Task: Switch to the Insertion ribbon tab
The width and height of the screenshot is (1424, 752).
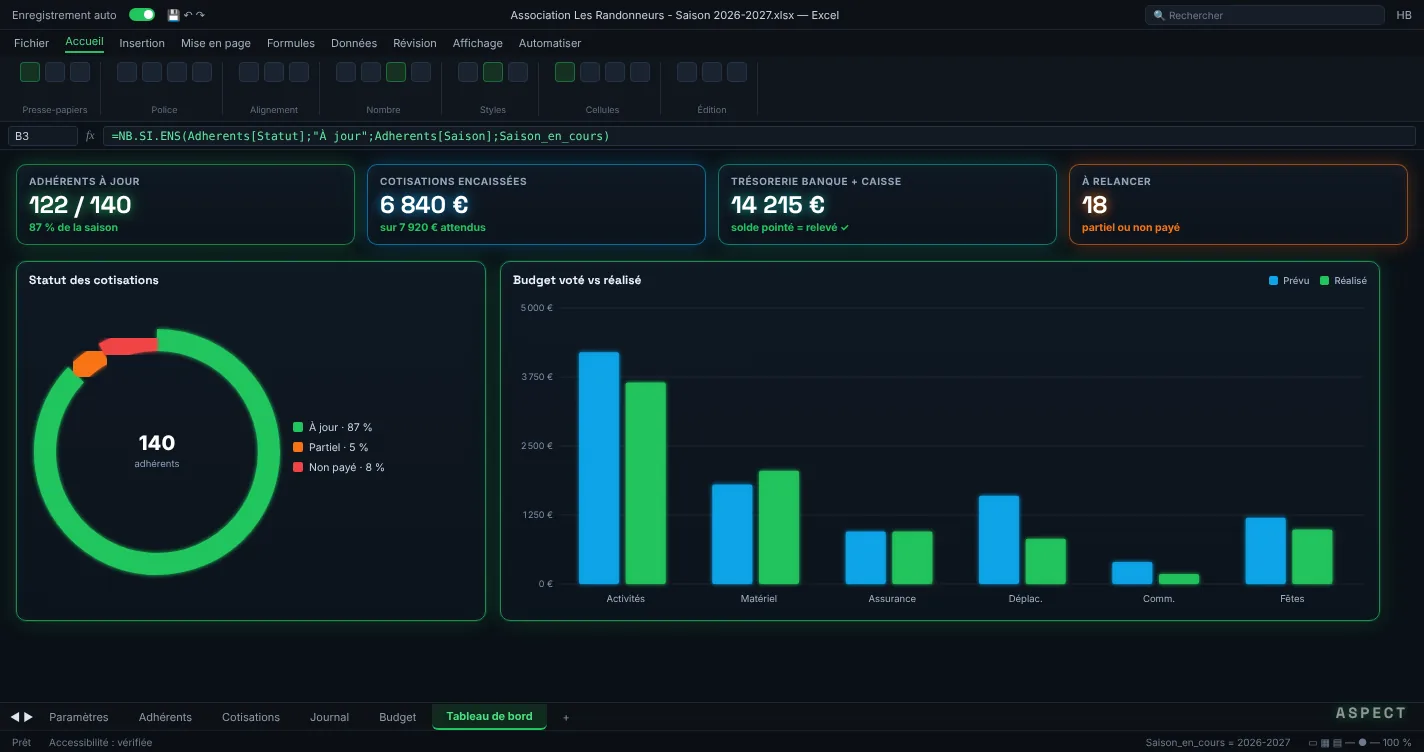Action: (142, 43)
